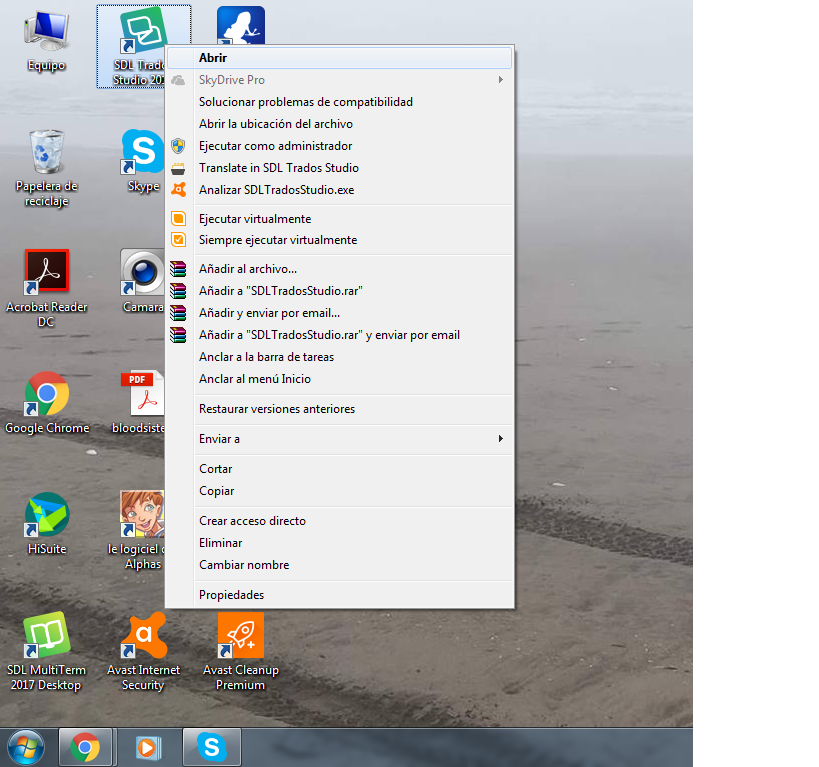Choose Abrir from the context menu
Screen dimensions: 819x767
click(340, 58)
